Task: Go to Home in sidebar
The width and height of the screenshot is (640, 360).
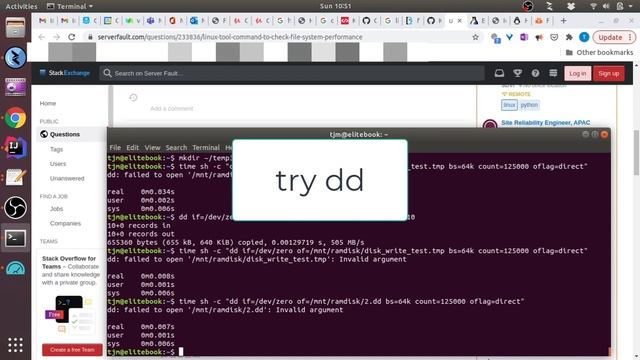Action: (48, 103)
